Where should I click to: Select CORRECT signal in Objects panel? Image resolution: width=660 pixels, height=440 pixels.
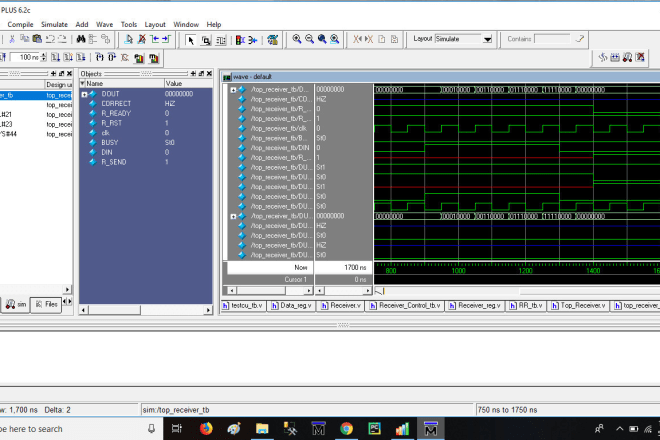116,104
